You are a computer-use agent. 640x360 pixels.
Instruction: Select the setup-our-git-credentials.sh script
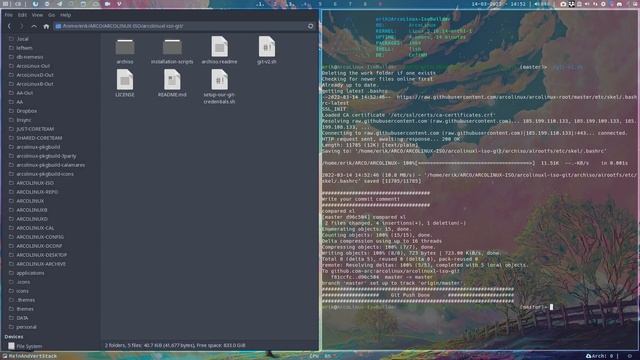pyautogui.click(x=220, y=80)
